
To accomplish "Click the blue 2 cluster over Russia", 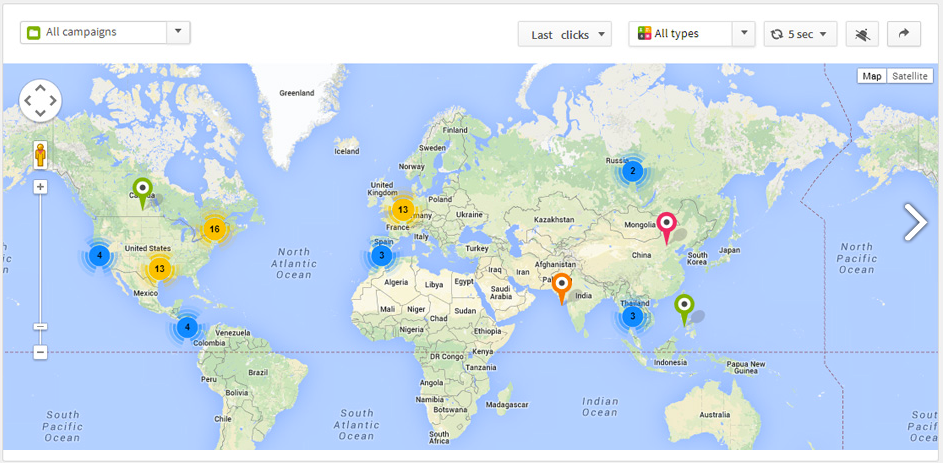I will (x=631, y=172).
